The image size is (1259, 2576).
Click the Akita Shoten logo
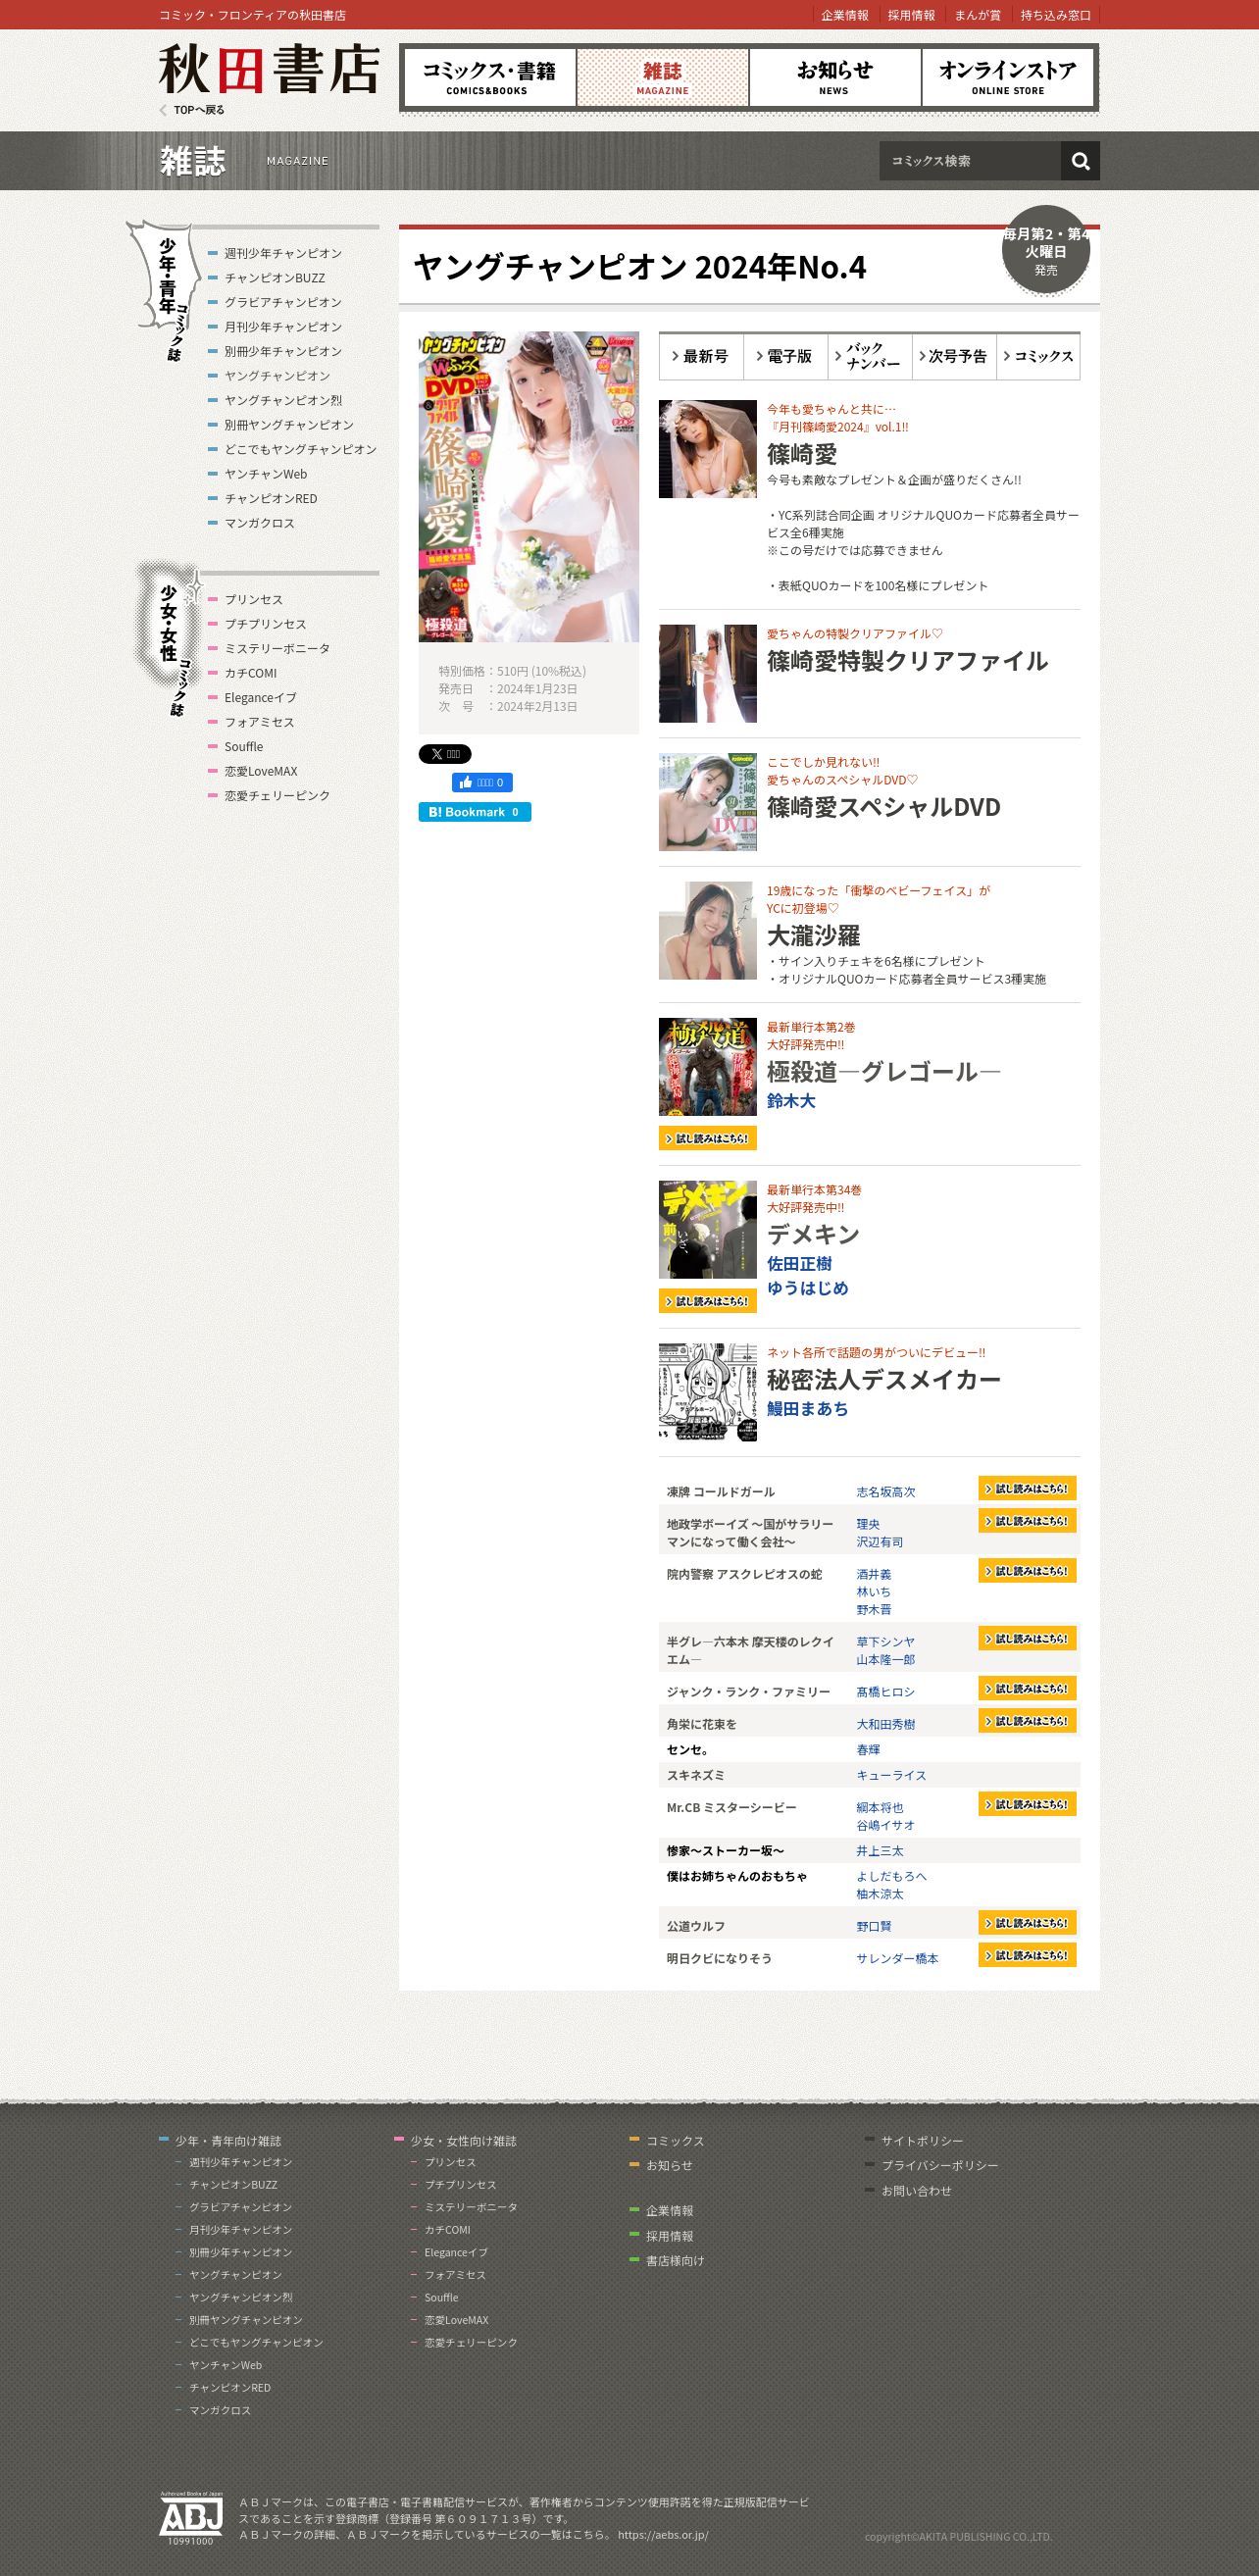[x=270, y=69]
